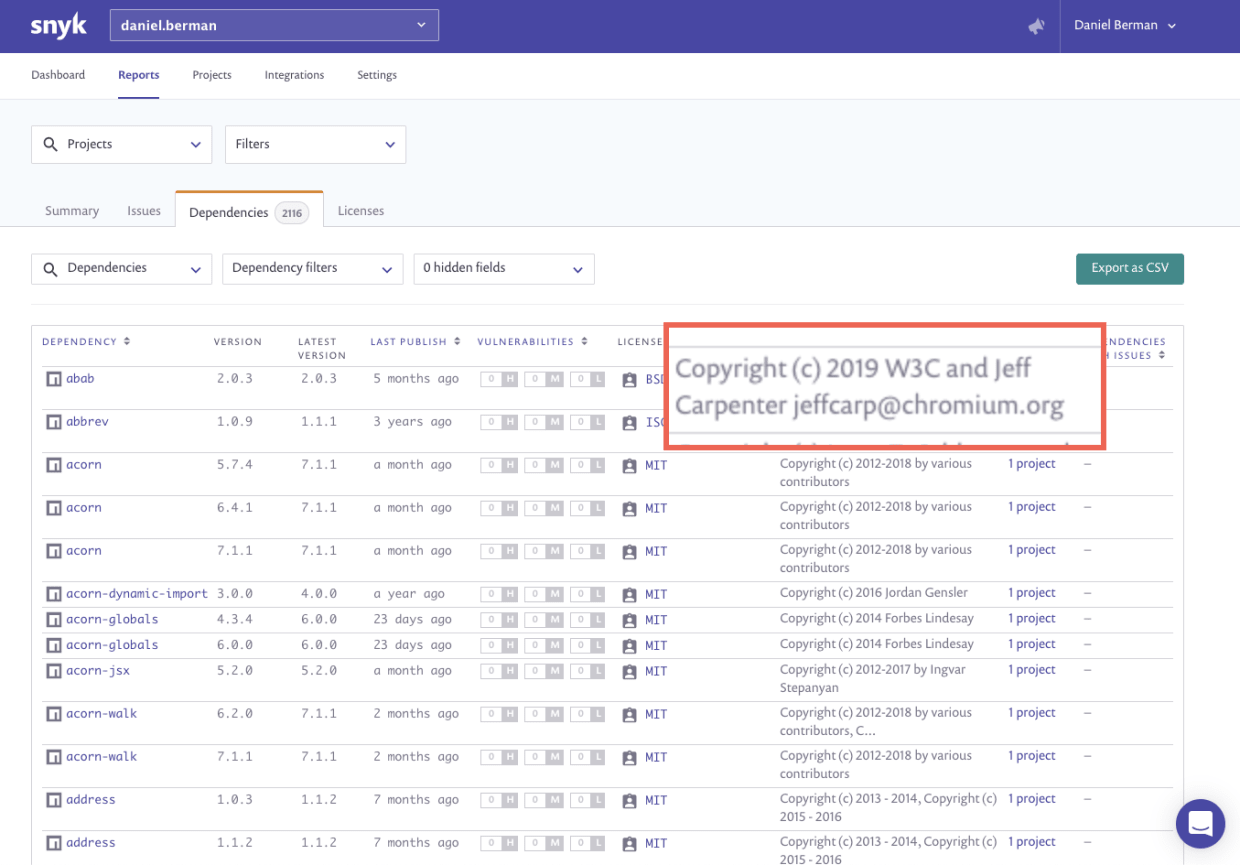Click the package icon beside abab
The height and width of the screenshot is (865, 1240).
53,379
